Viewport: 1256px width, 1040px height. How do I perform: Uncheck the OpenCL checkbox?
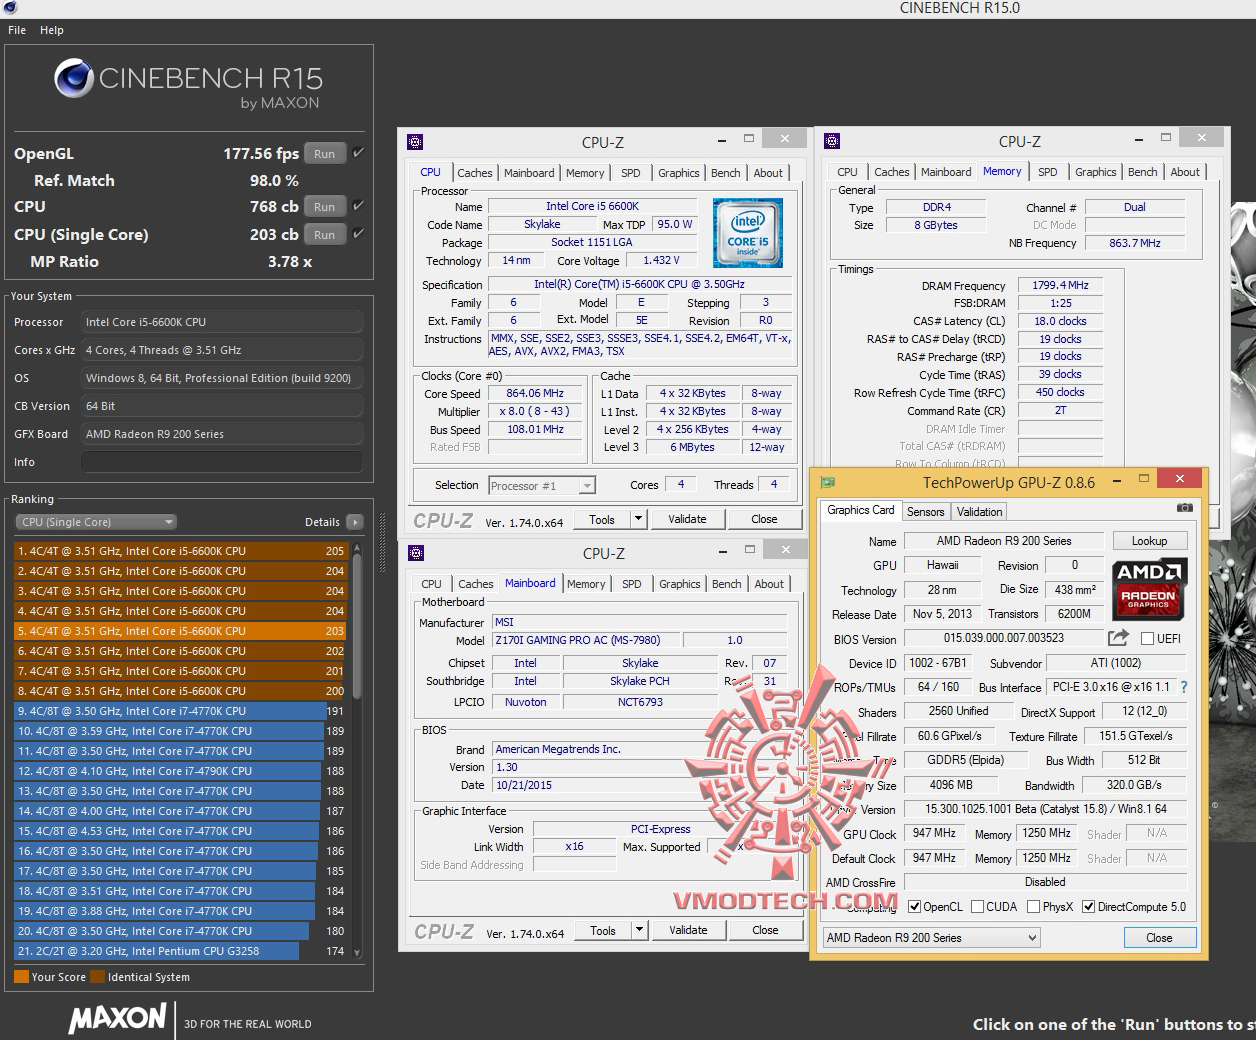(x=914, y=907)
